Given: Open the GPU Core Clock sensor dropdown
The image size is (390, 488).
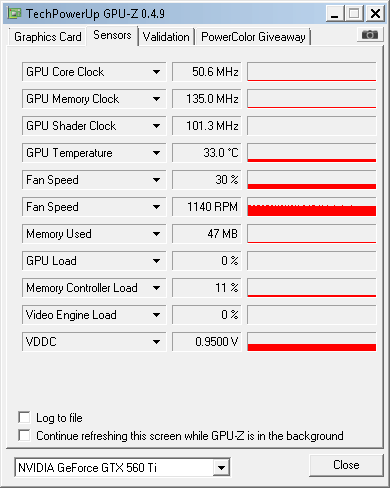Looking at the screenshot, I should coord(156,72).
